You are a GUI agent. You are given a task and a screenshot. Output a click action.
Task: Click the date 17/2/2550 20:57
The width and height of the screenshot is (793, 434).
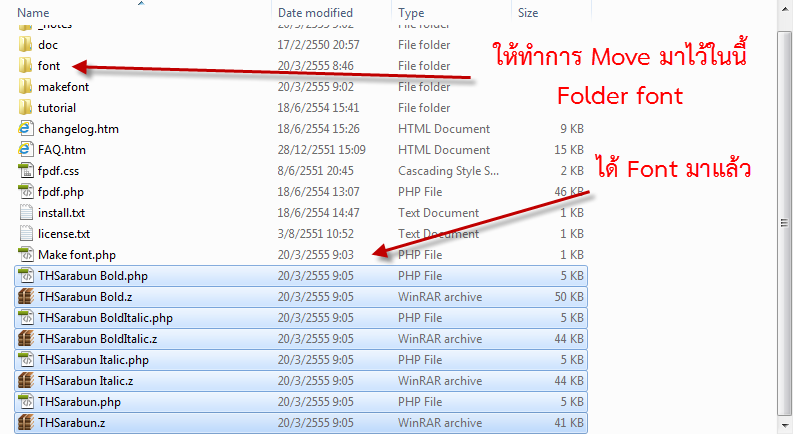[318, 45]
